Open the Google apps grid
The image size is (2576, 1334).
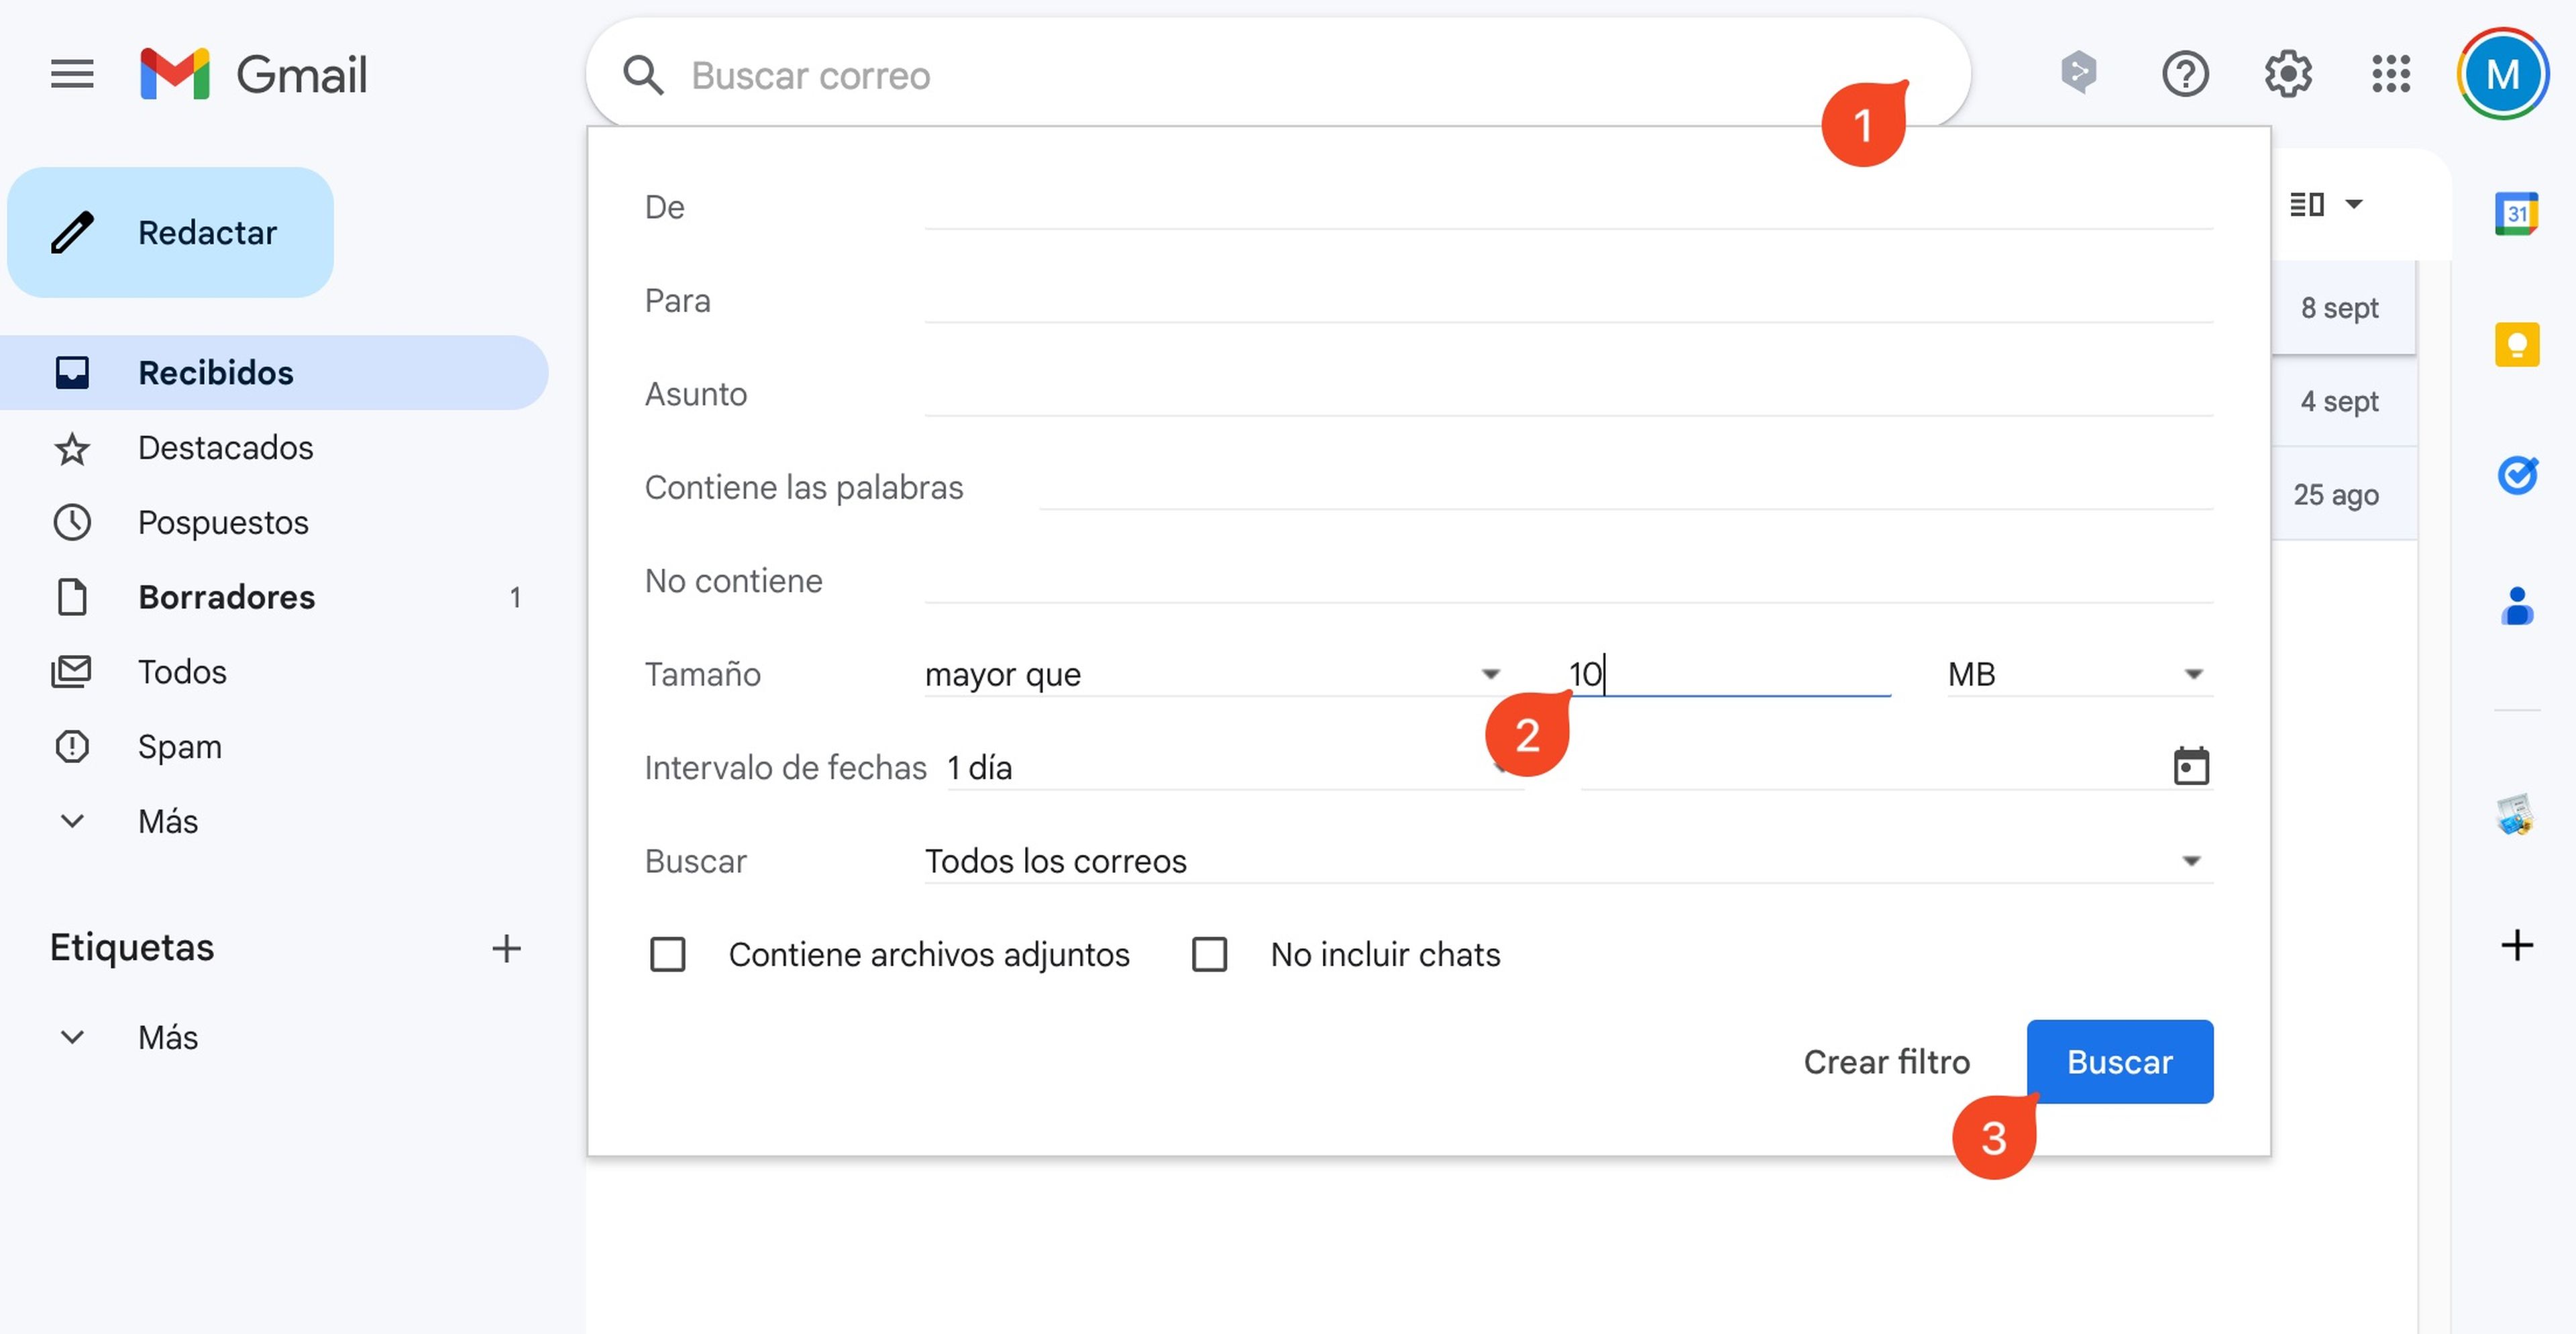(x=2390, y=74)
